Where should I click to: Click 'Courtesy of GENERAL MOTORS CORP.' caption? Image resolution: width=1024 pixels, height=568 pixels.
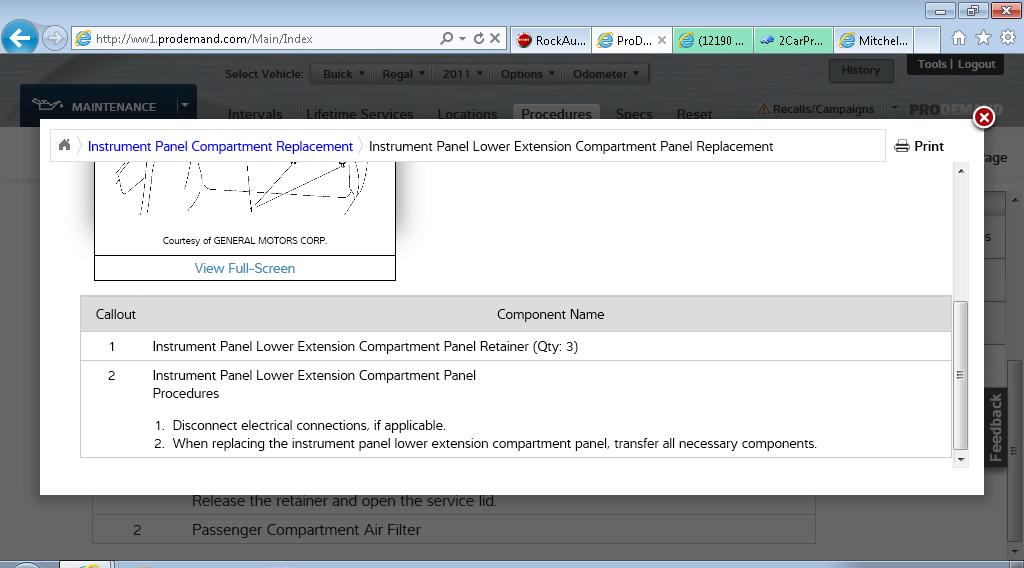point(245,240)
